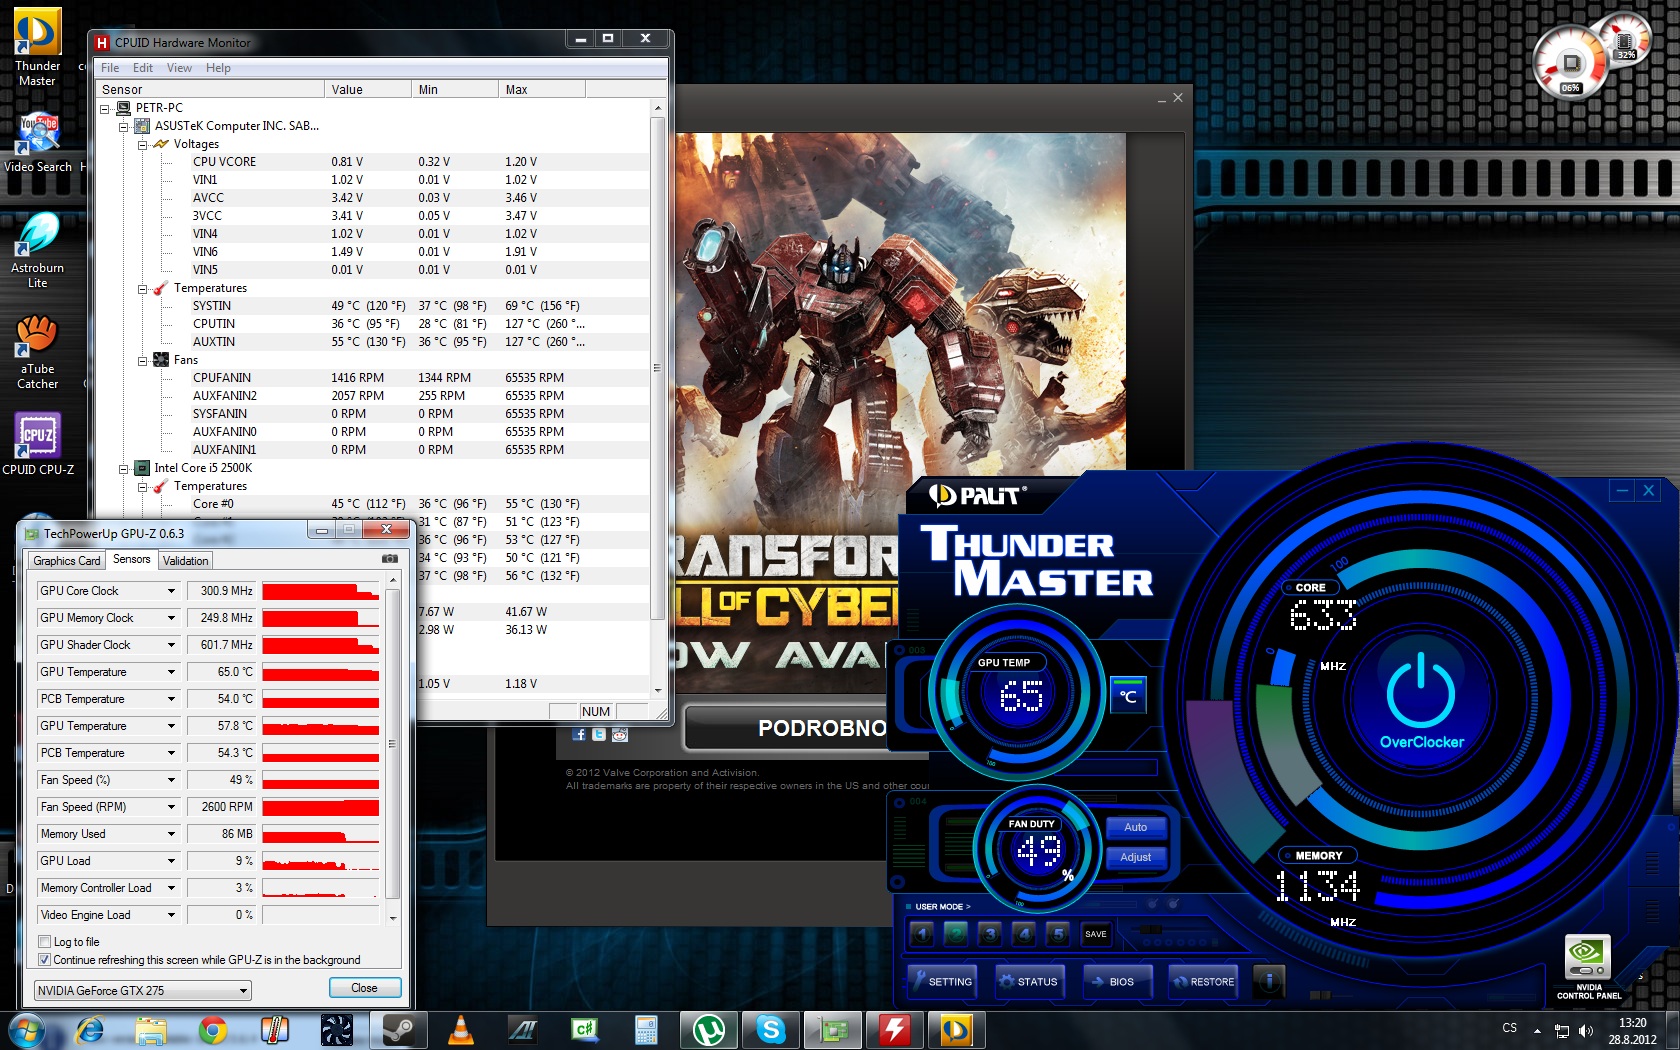Switch to Skype in taskbar
The height and width of the screenshot is (1050, 1680).
(x=771, y=1030)
